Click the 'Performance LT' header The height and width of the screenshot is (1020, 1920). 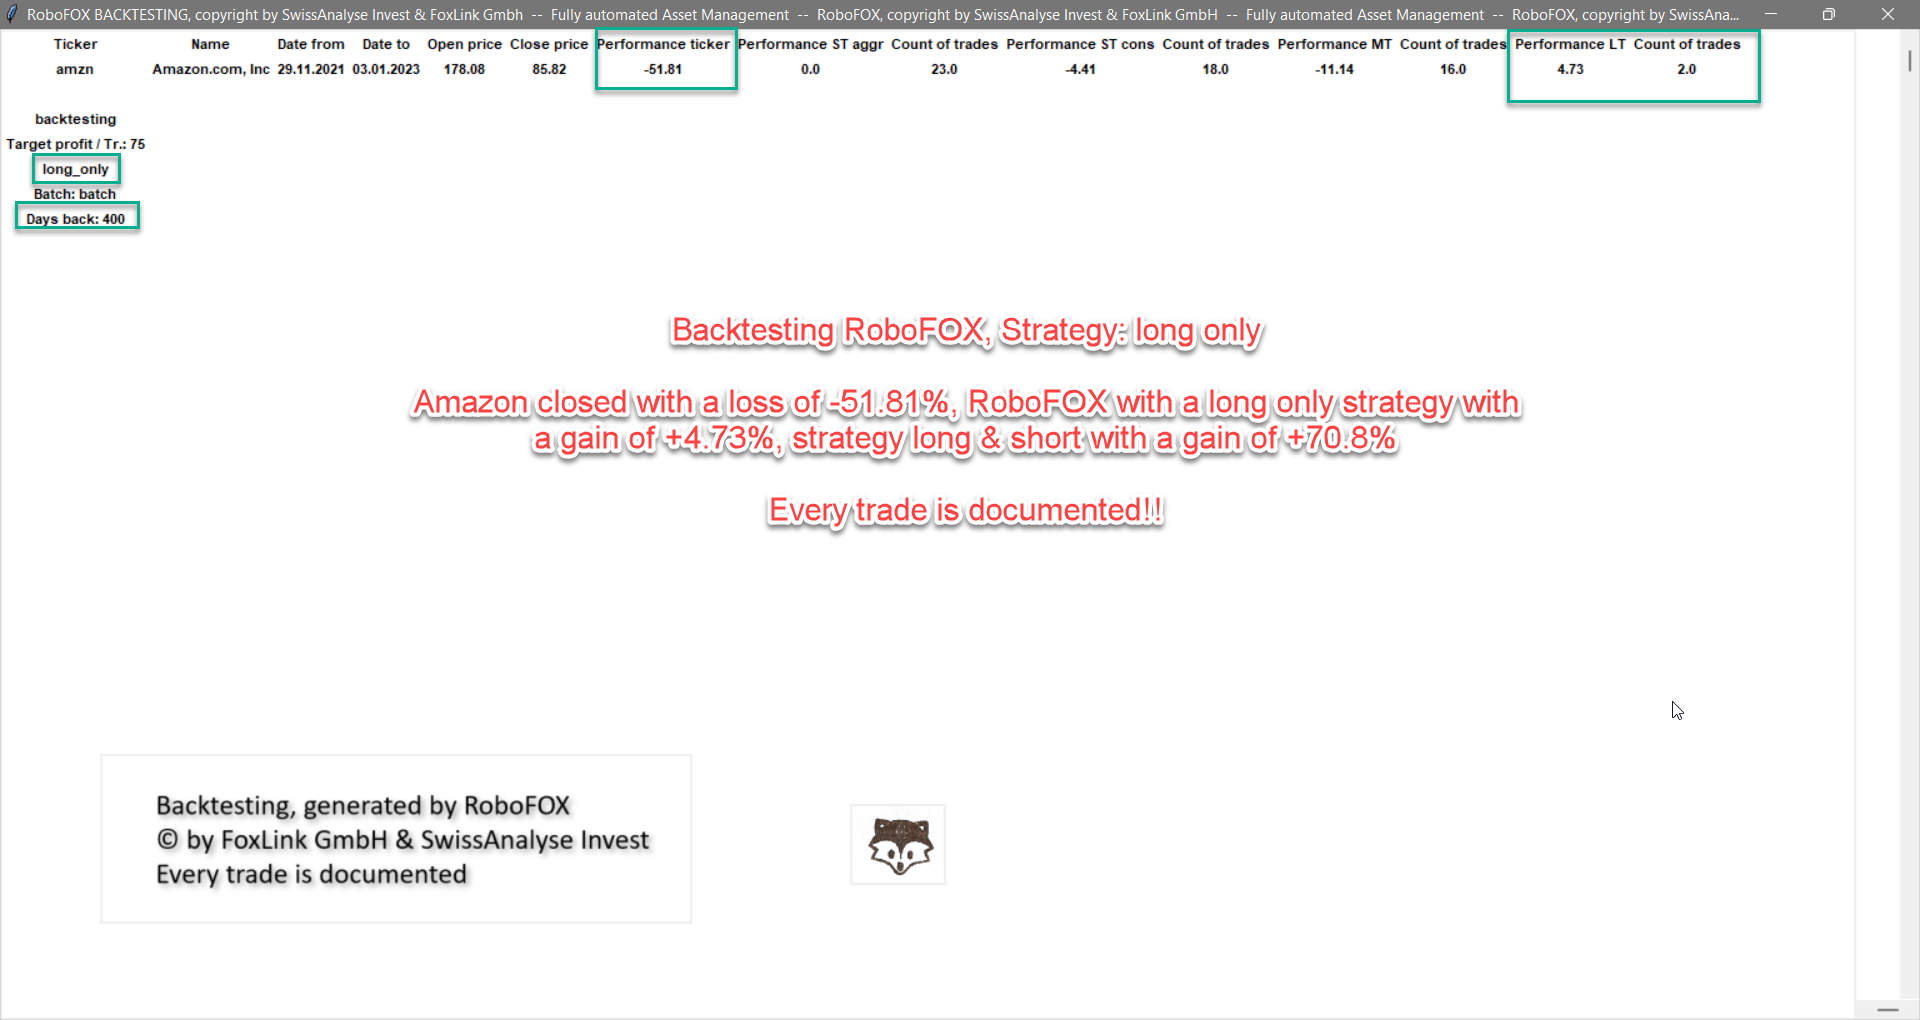pos(1570,44)
